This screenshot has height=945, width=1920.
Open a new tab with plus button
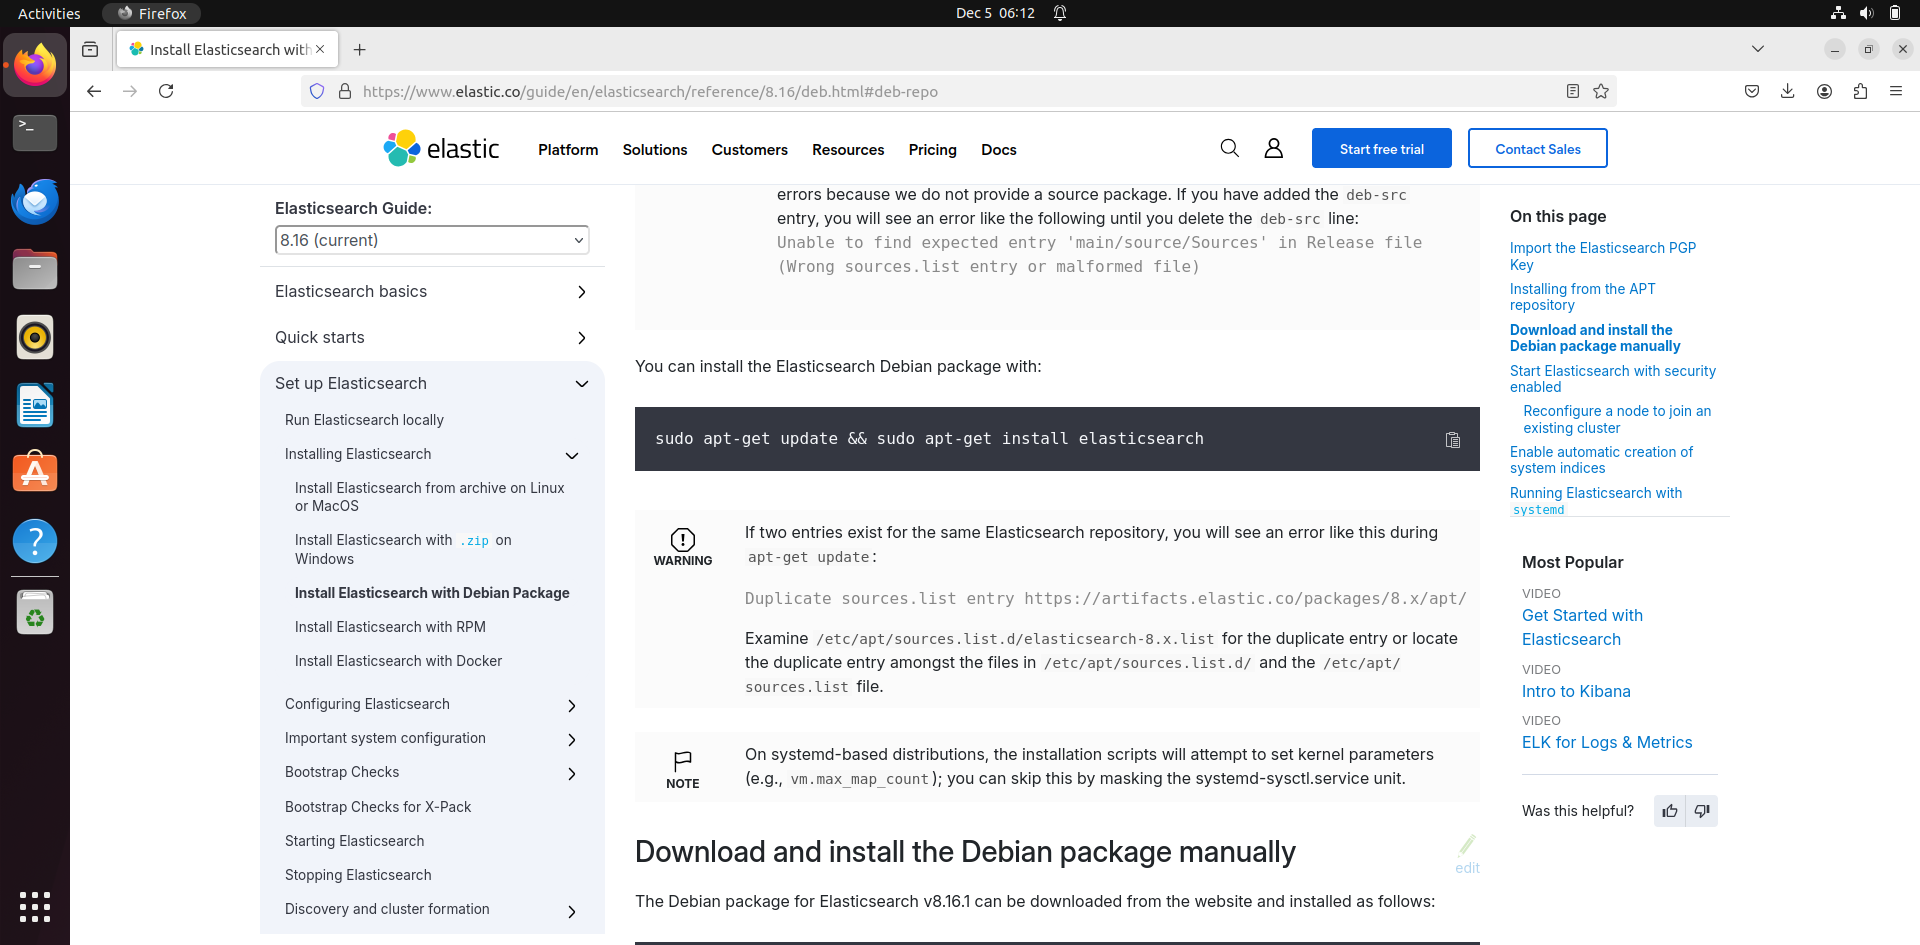pyautogui.click(x=360, y=49)
